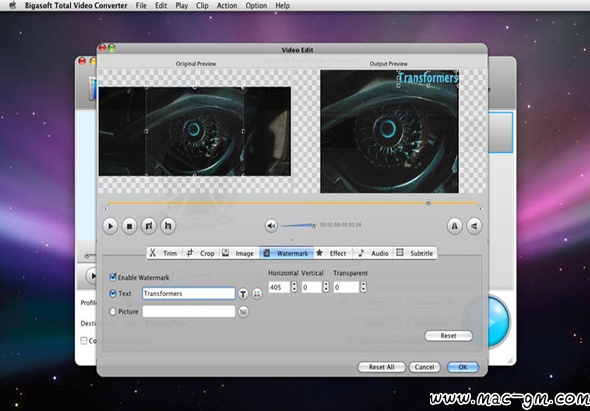
Task: Click the left timeline end marker
Action: coord(105,209)
